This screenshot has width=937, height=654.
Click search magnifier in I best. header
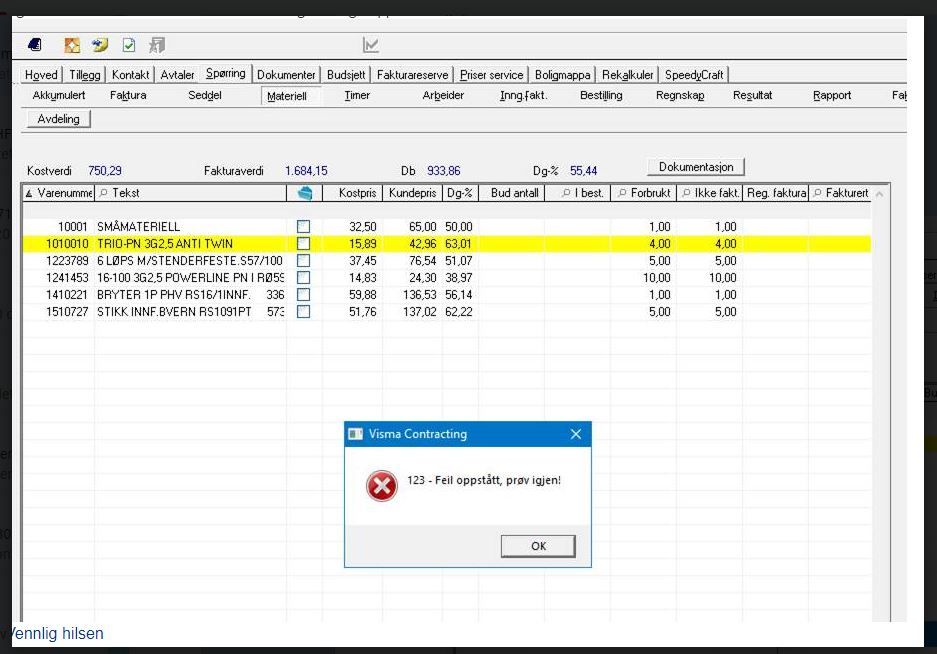point(566,192)
